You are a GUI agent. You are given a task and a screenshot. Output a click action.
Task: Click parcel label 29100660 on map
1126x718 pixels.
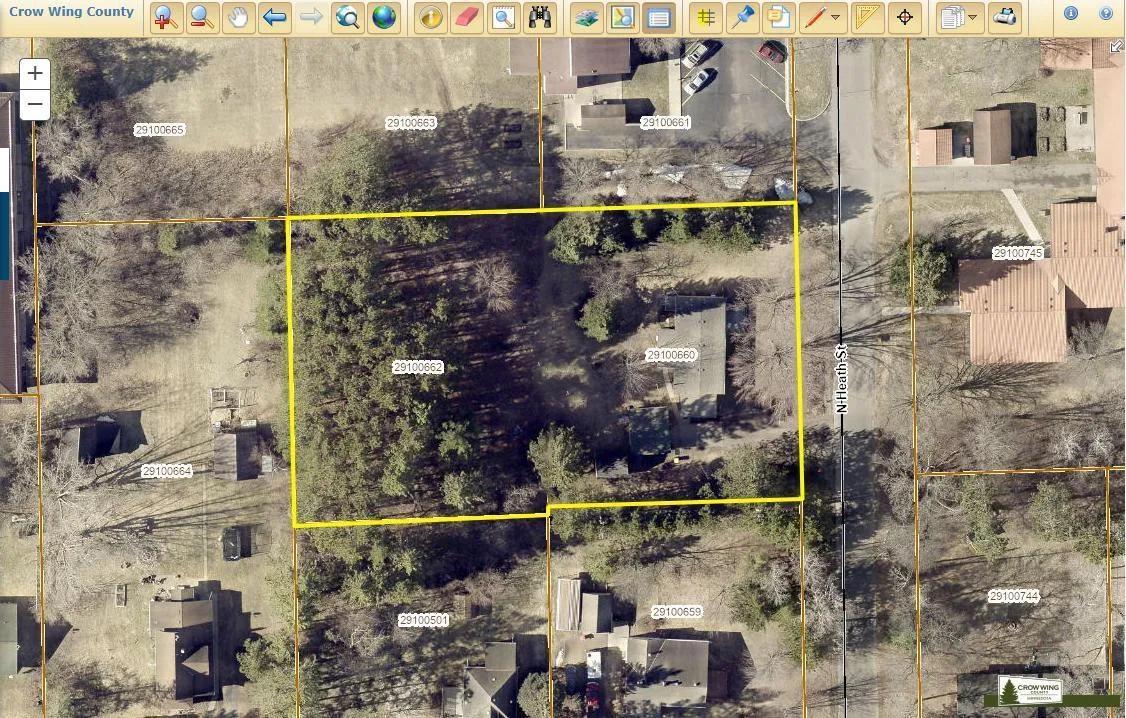pos(671,355)
